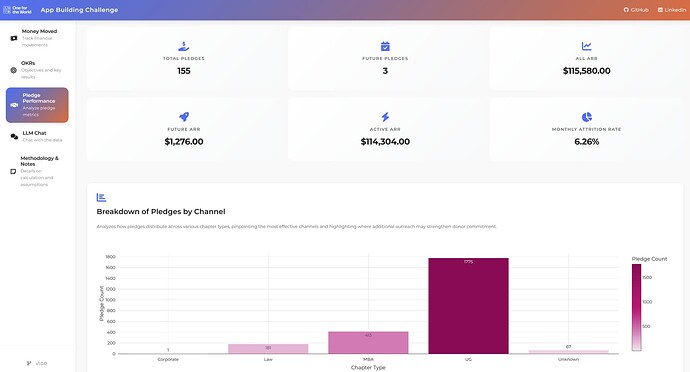Viewport: 690px width, 372px height.
Task: Click the Future Pledges value 3
Action: (x=385, y=71)
